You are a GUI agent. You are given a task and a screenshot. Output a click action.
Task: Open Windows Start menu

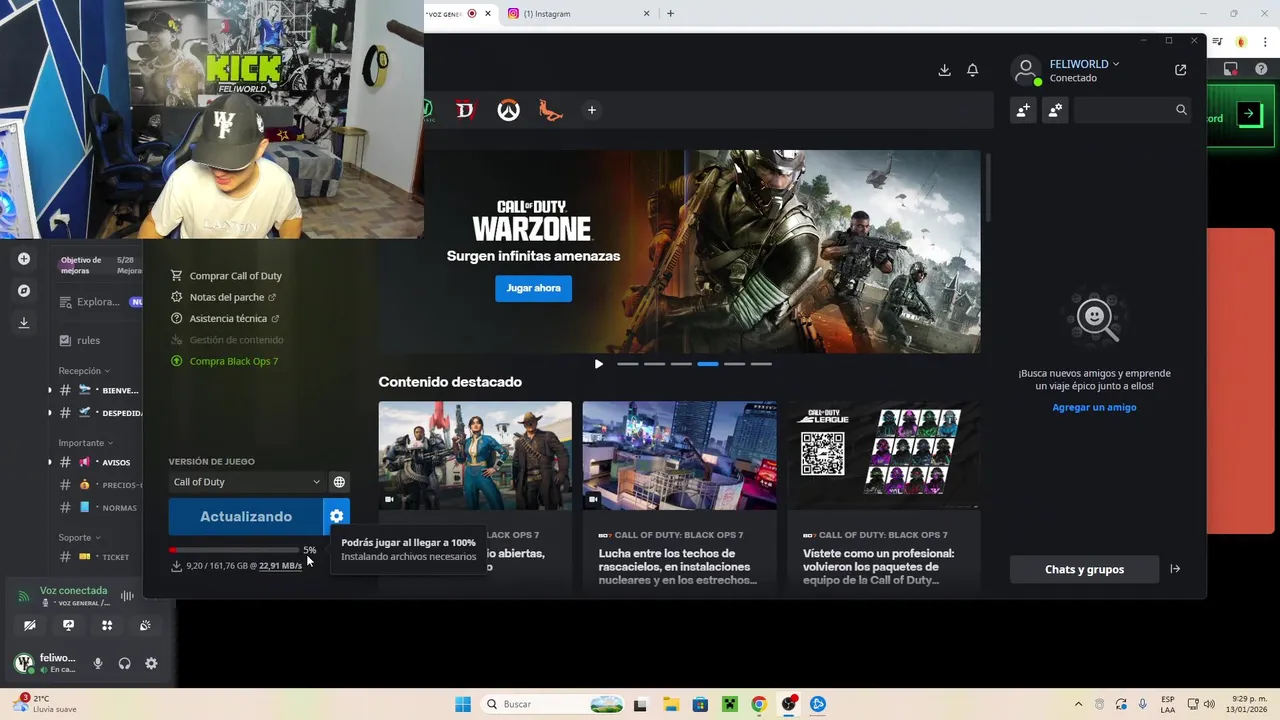pos(463,704)
